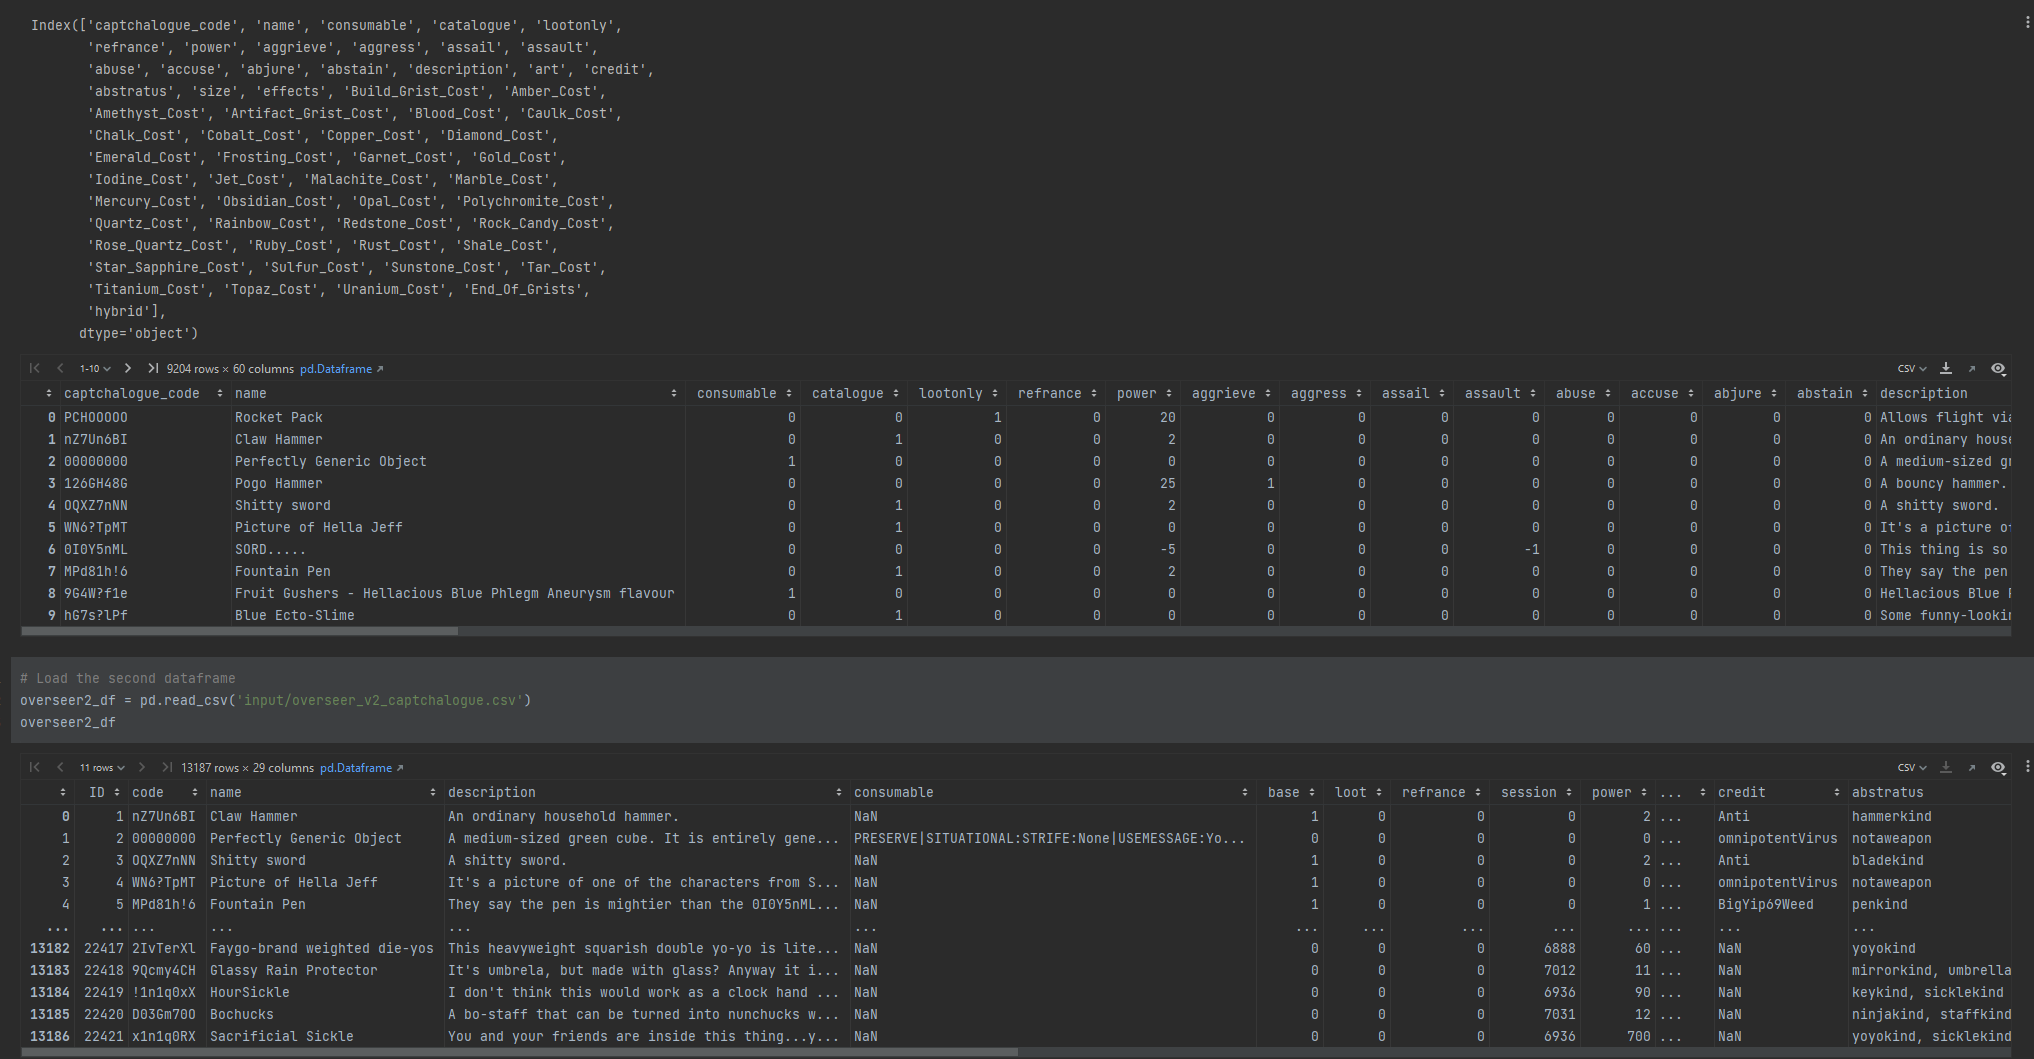This screenshot has width=2034, height=1059.
Task: Sort by assault column
Action: [x=1533, y=394]
